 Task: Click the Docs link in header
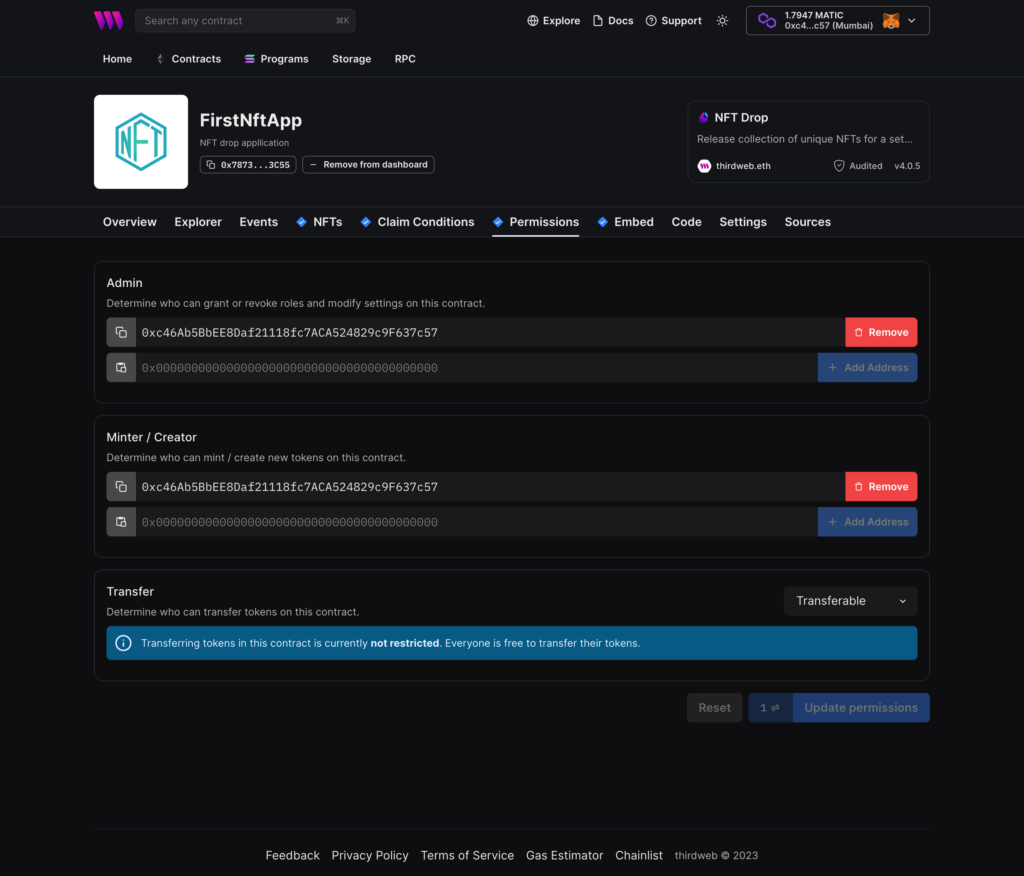613,21
